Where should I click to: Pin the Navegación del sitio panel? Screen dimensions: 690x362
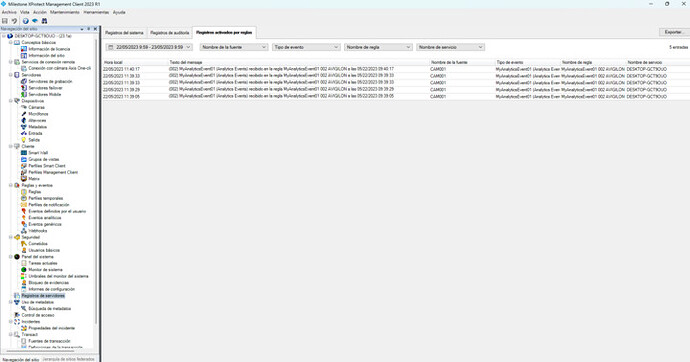click(x=88, y=29)
